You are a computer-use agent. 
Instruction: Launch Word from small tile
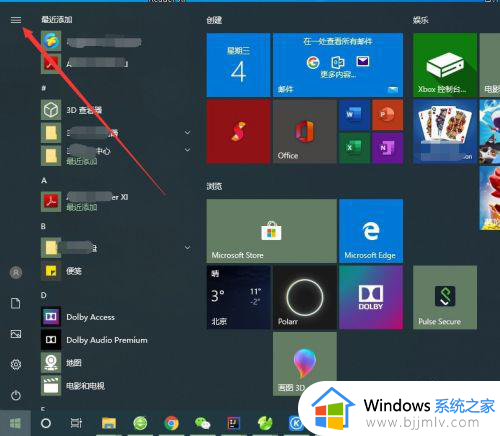(354, 115)
